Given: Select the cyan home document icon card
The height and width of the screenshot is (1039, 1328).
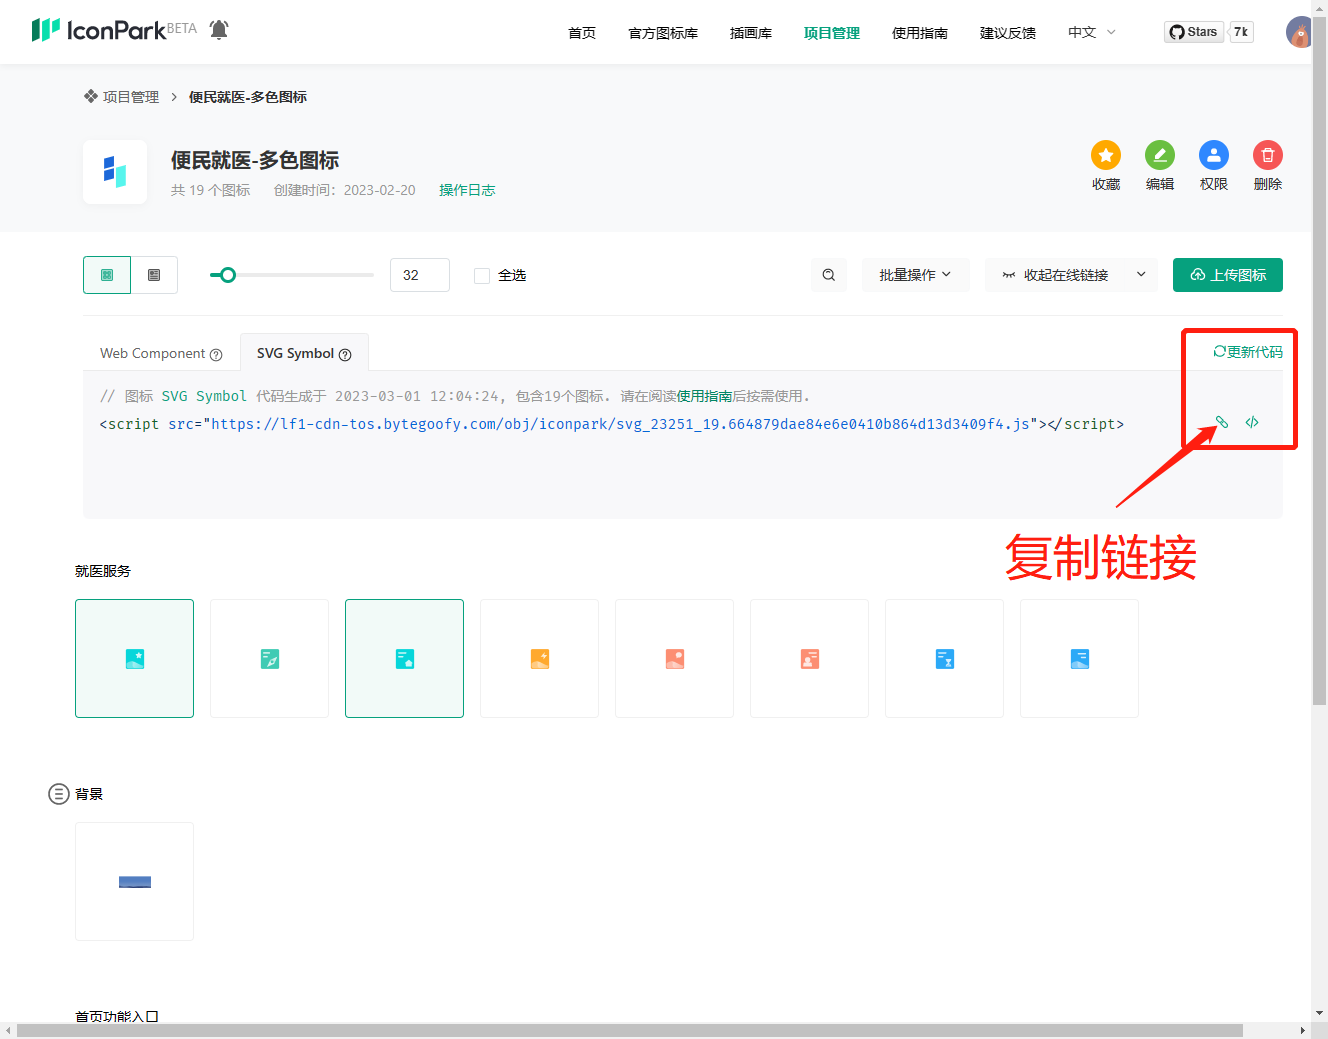Looking at the screenshot, I should pos(405,658).
